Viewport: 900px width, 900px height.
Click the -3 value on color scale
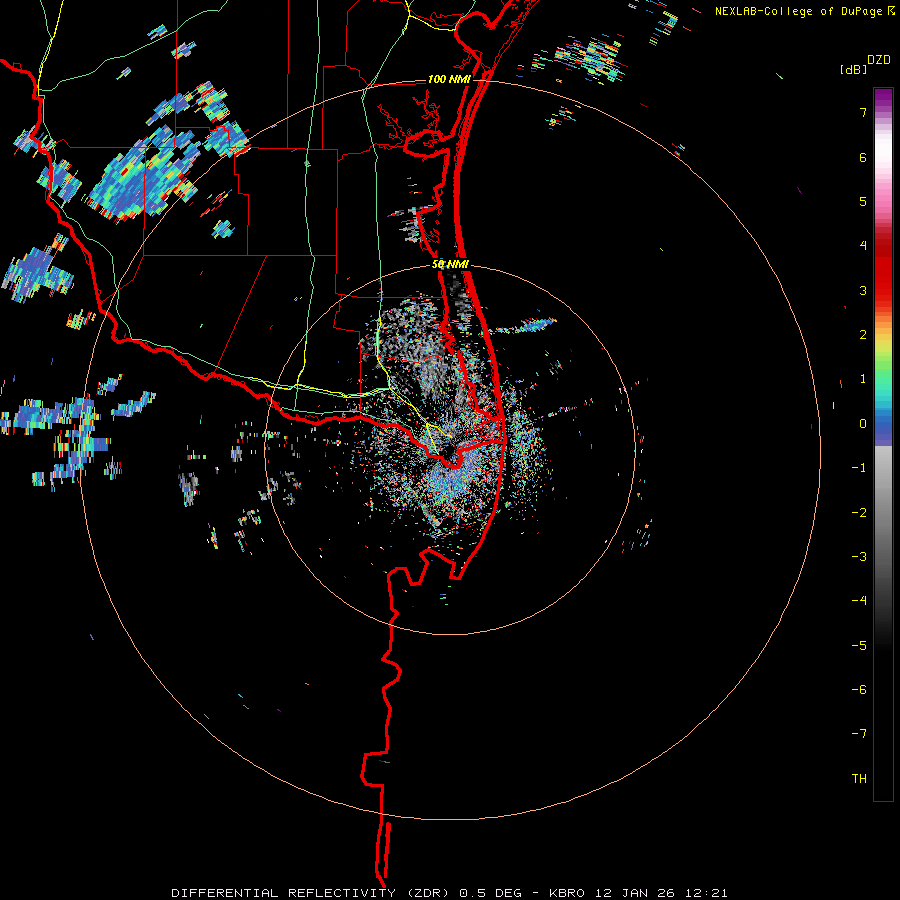click(x=859, y=557)
